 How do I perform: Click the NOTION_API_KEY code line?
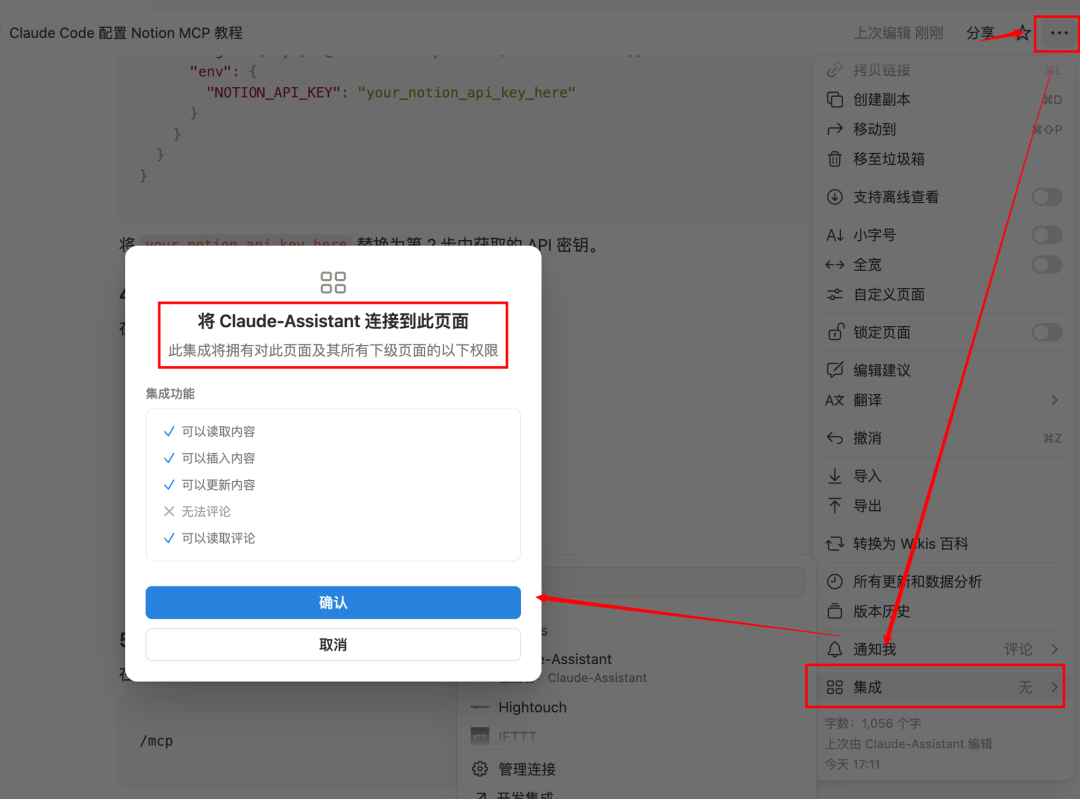[391, 92]
